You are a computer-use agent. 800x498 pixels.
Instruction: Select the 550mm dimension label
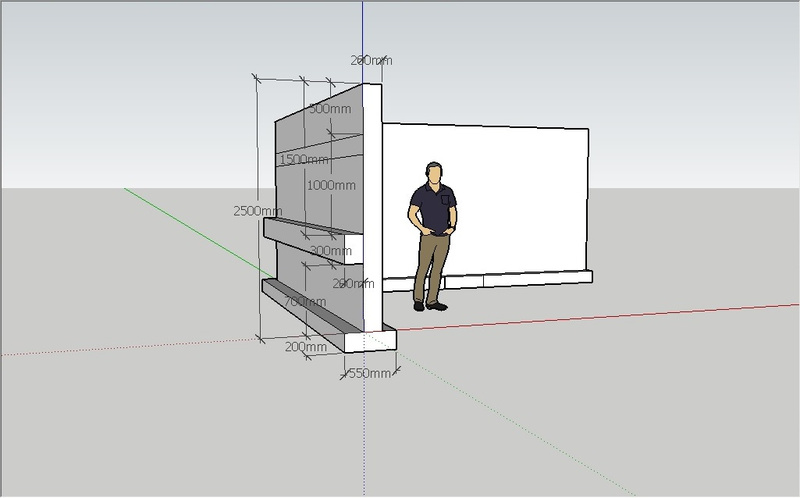(369, 373)
